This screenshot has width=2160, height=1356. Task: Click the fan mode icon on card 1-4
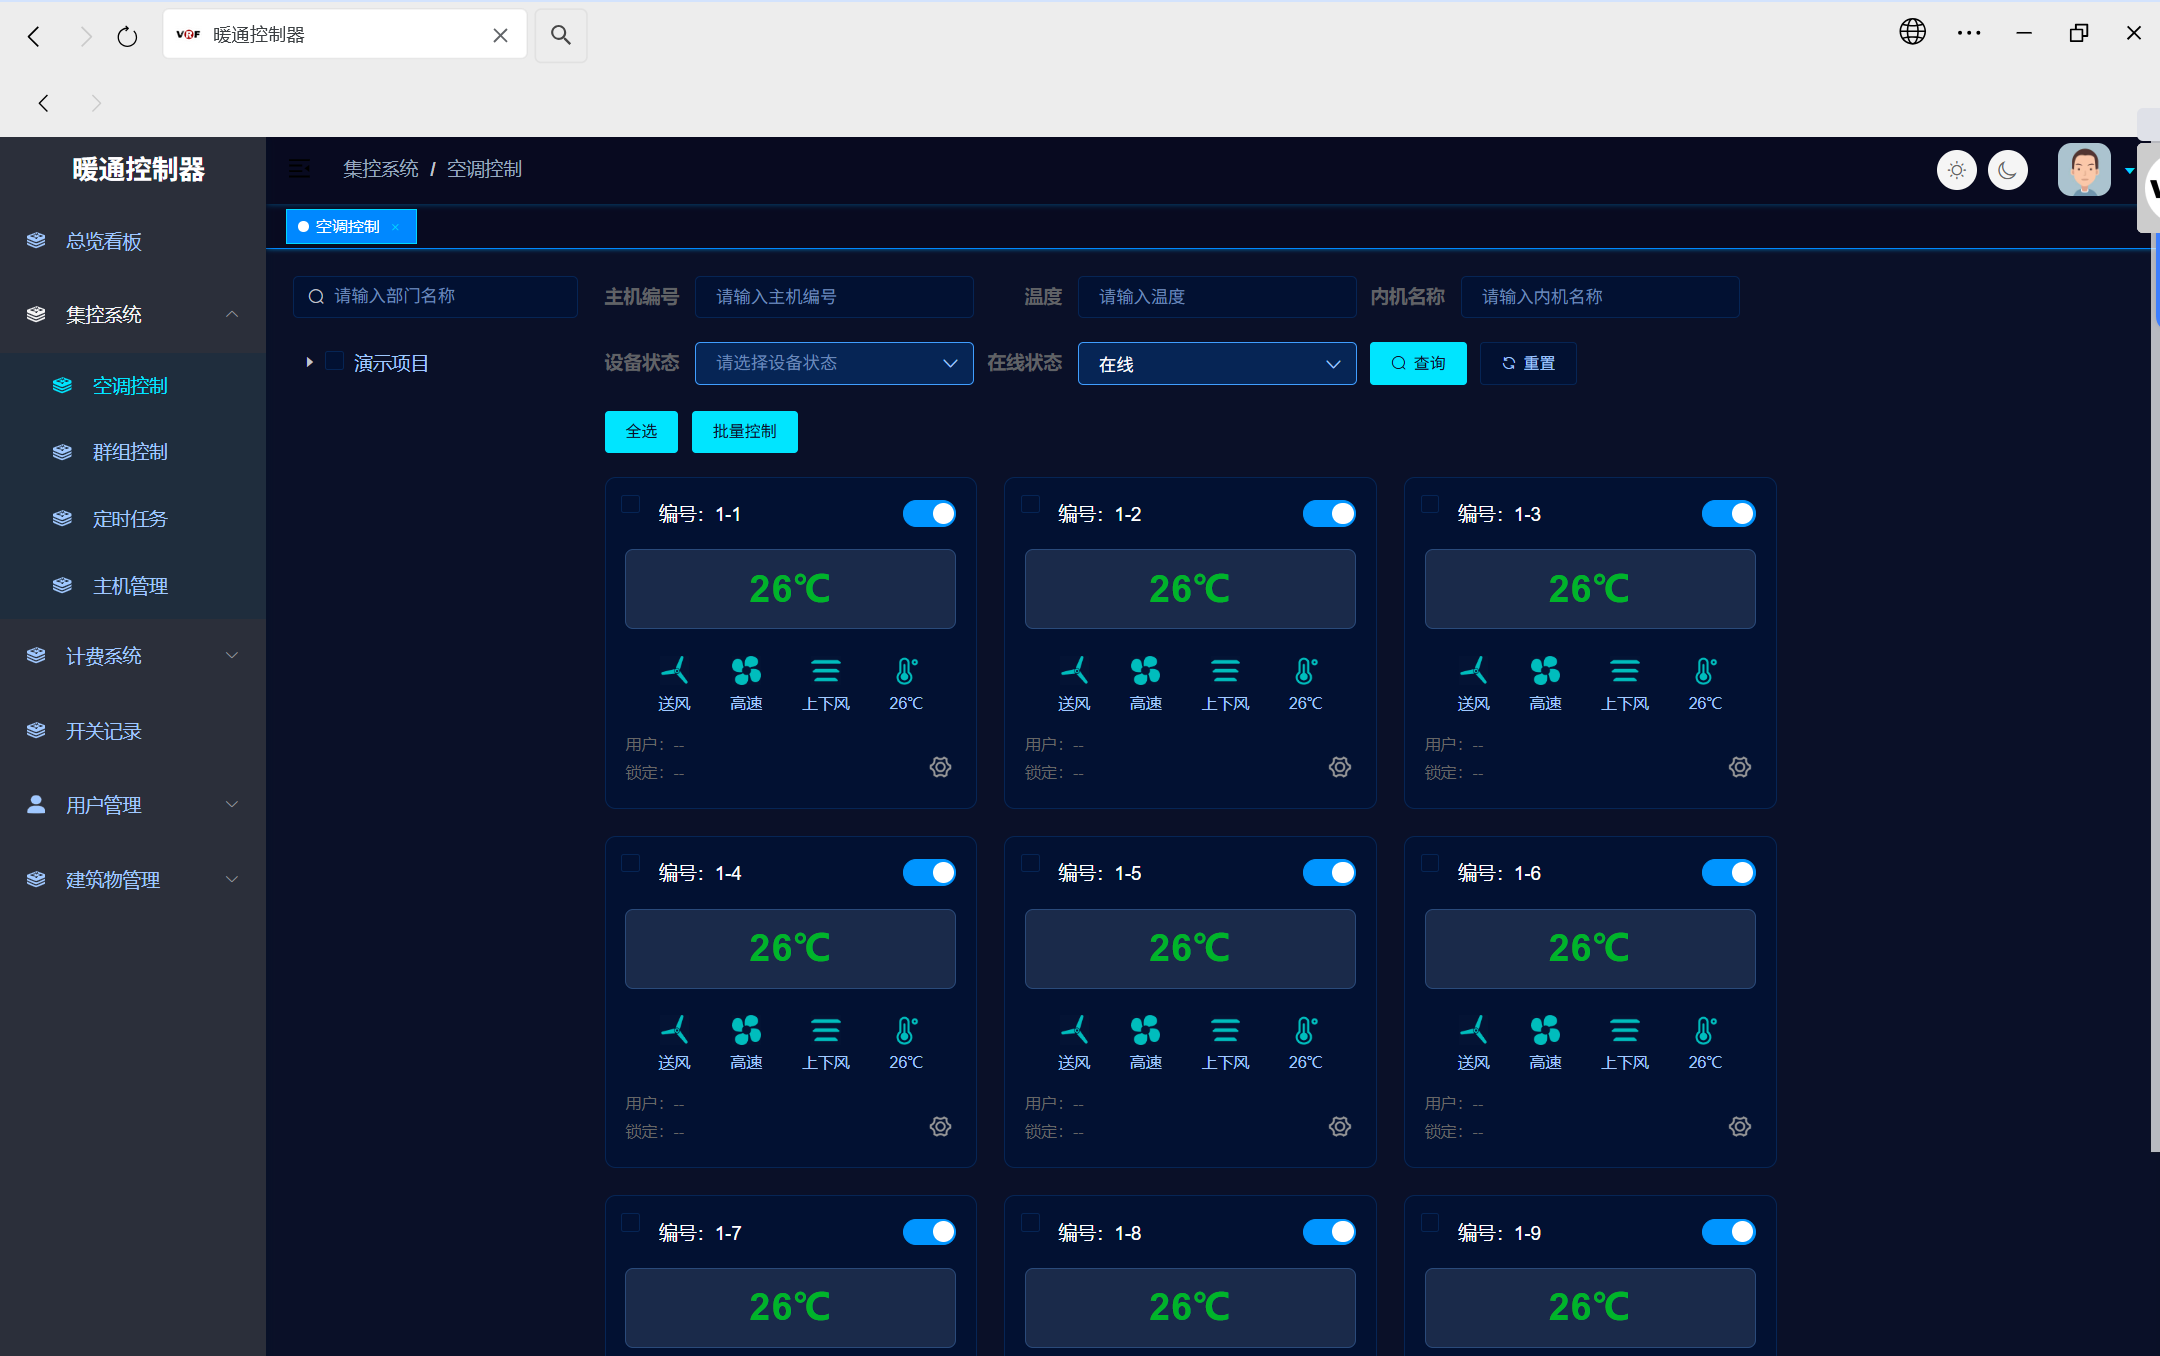[x=674, y=1029]
